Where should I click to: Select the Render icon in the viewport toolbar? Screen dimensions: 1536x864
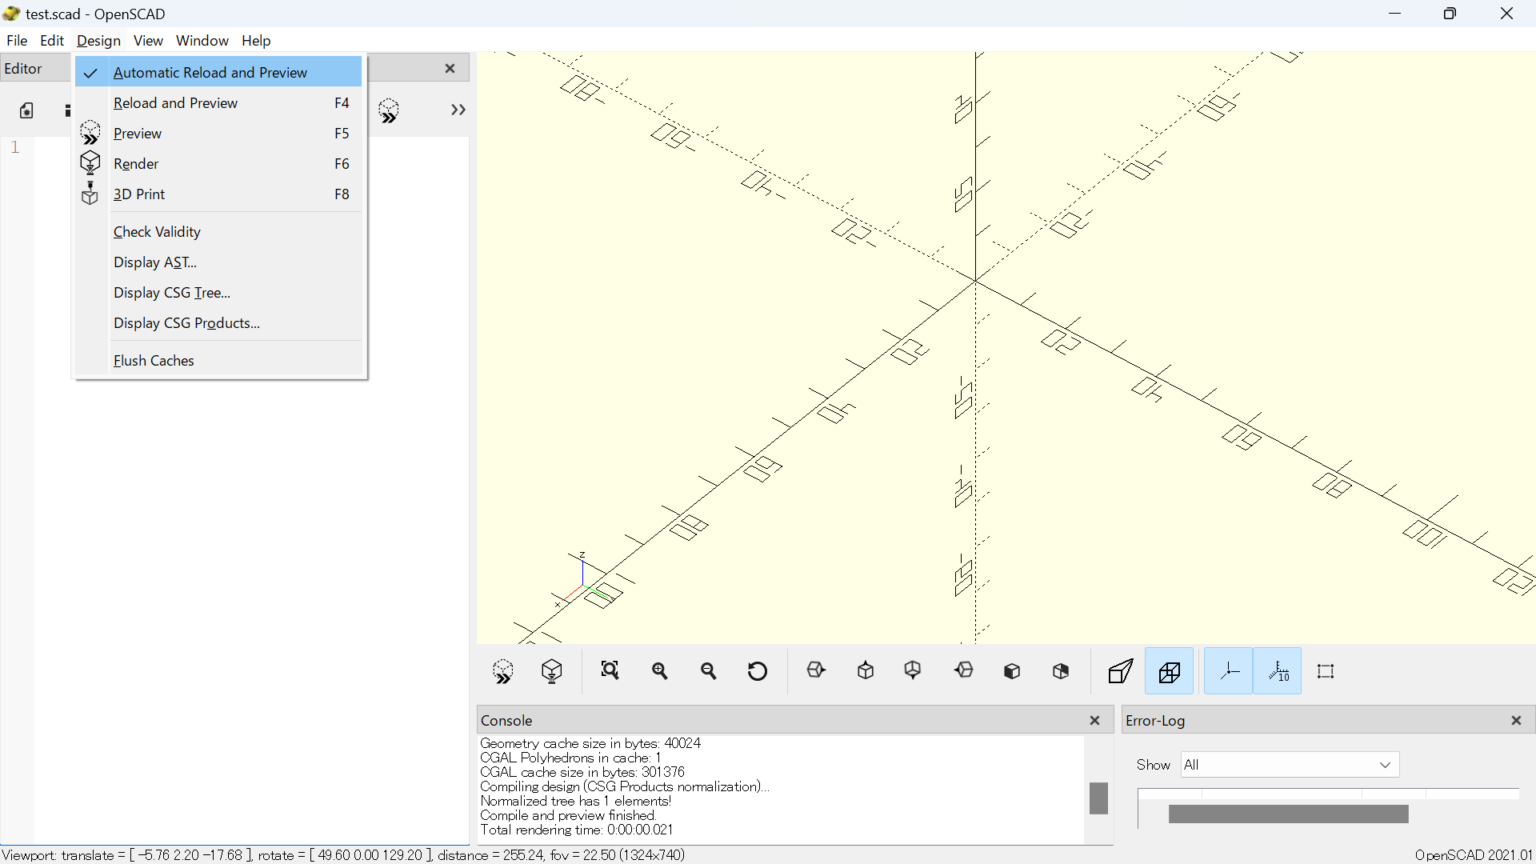(x=551, y=671)
